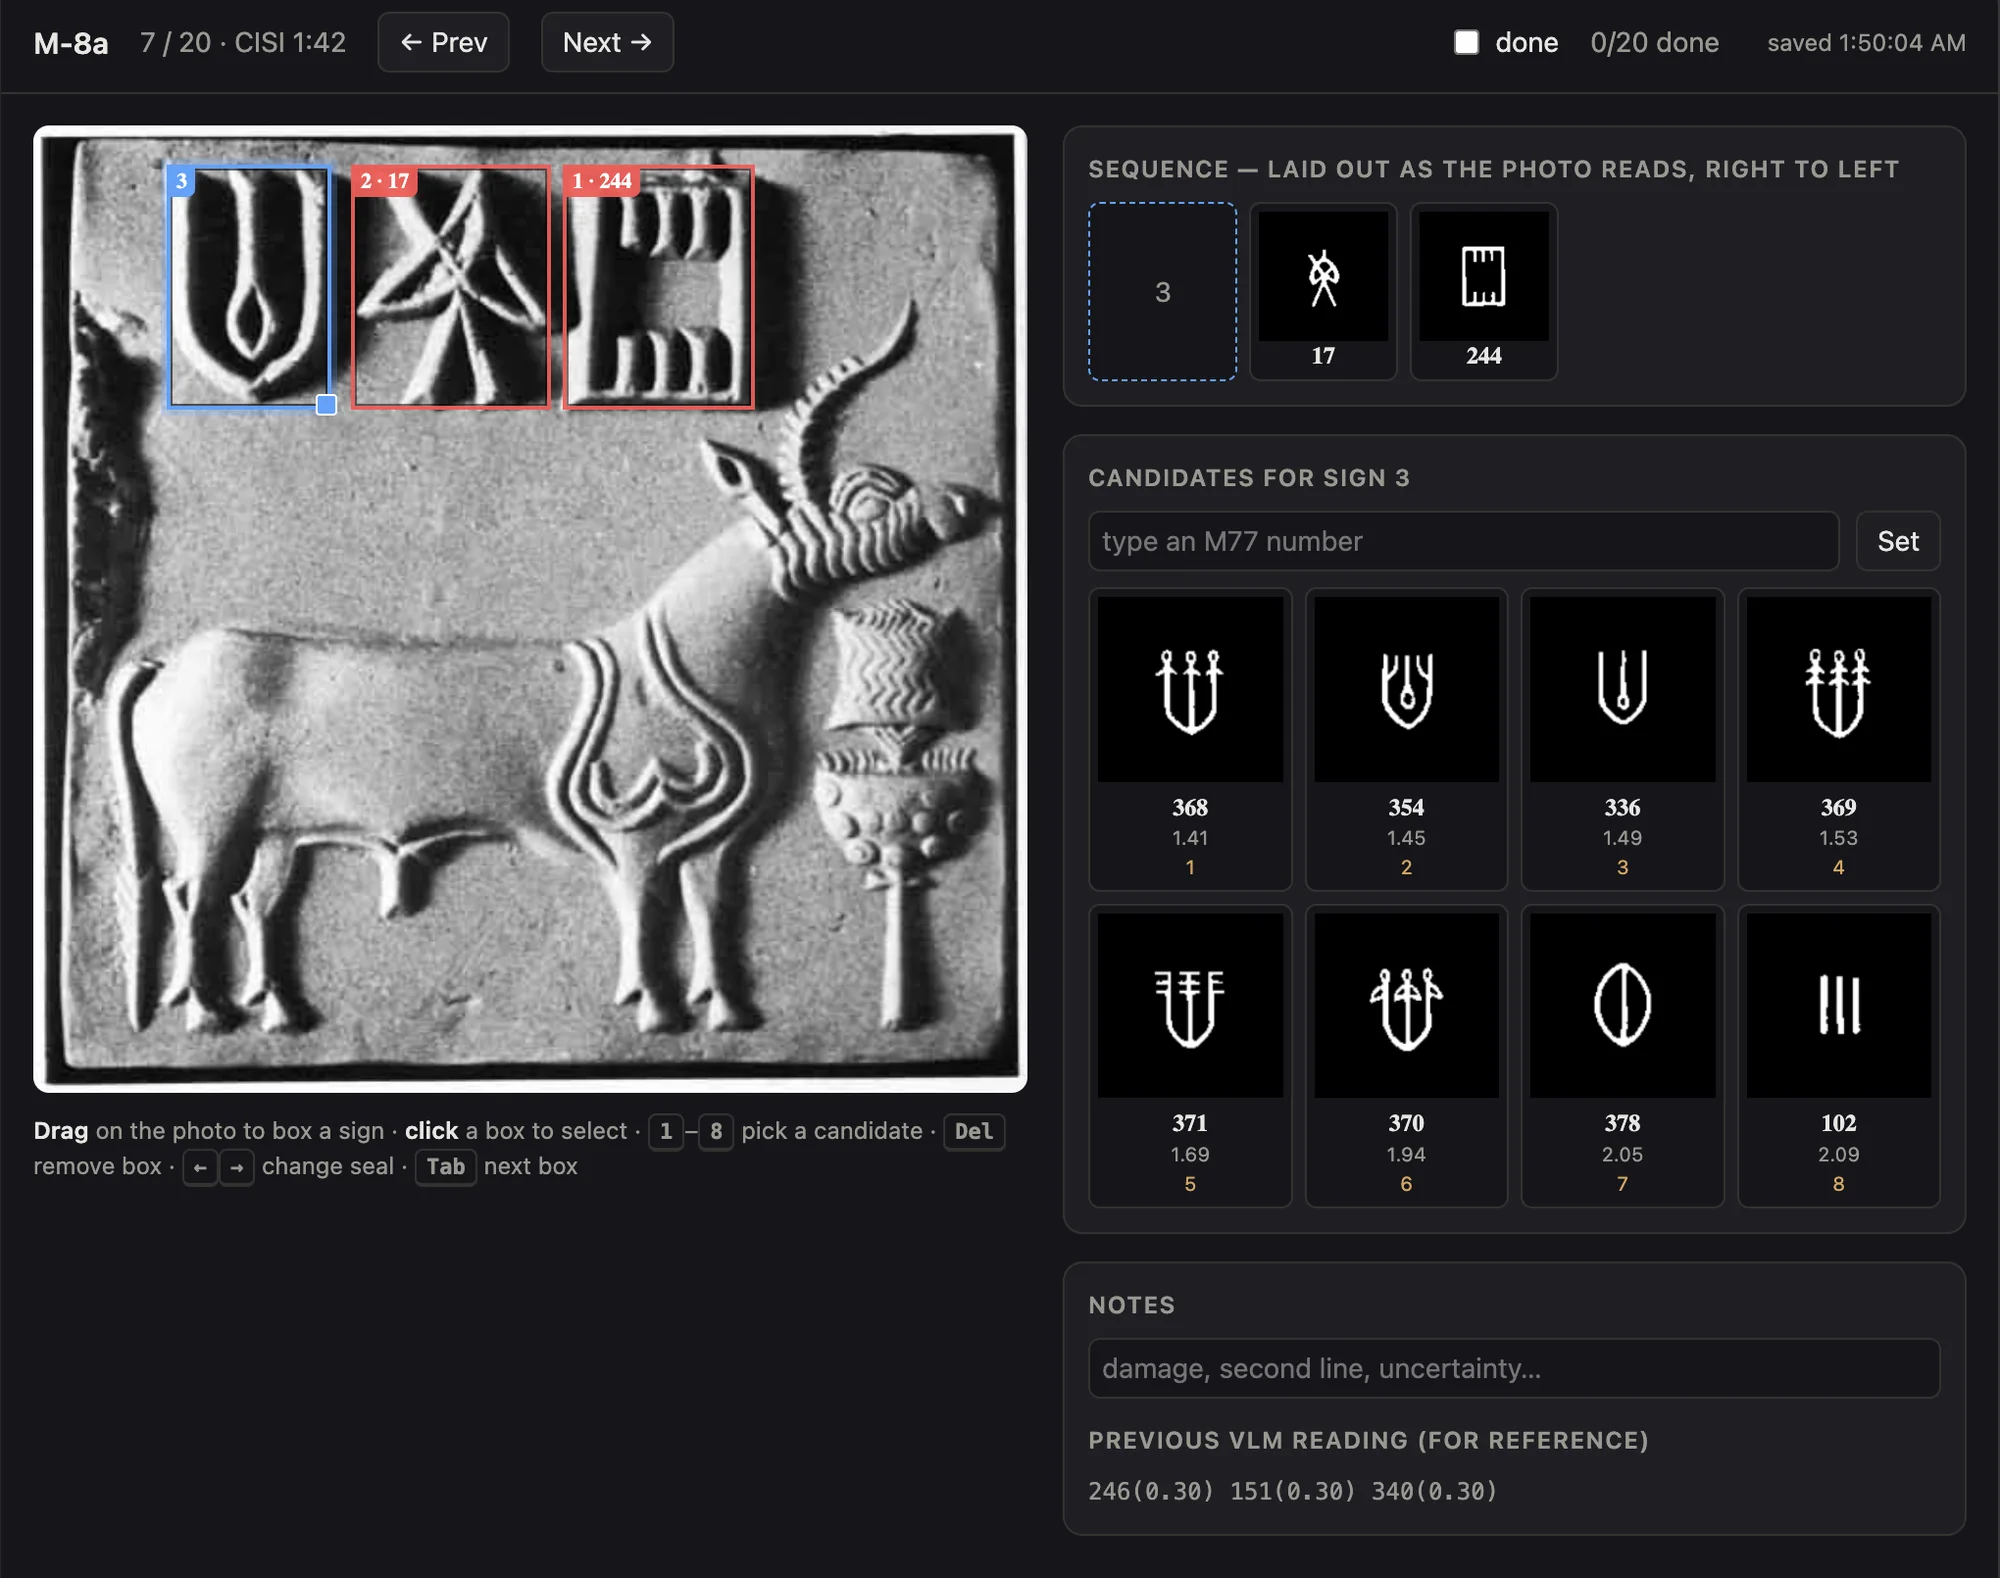Click the resize handle of box 3
The height and width of the screenshot is (1578, 2000).
coord(326,404)
